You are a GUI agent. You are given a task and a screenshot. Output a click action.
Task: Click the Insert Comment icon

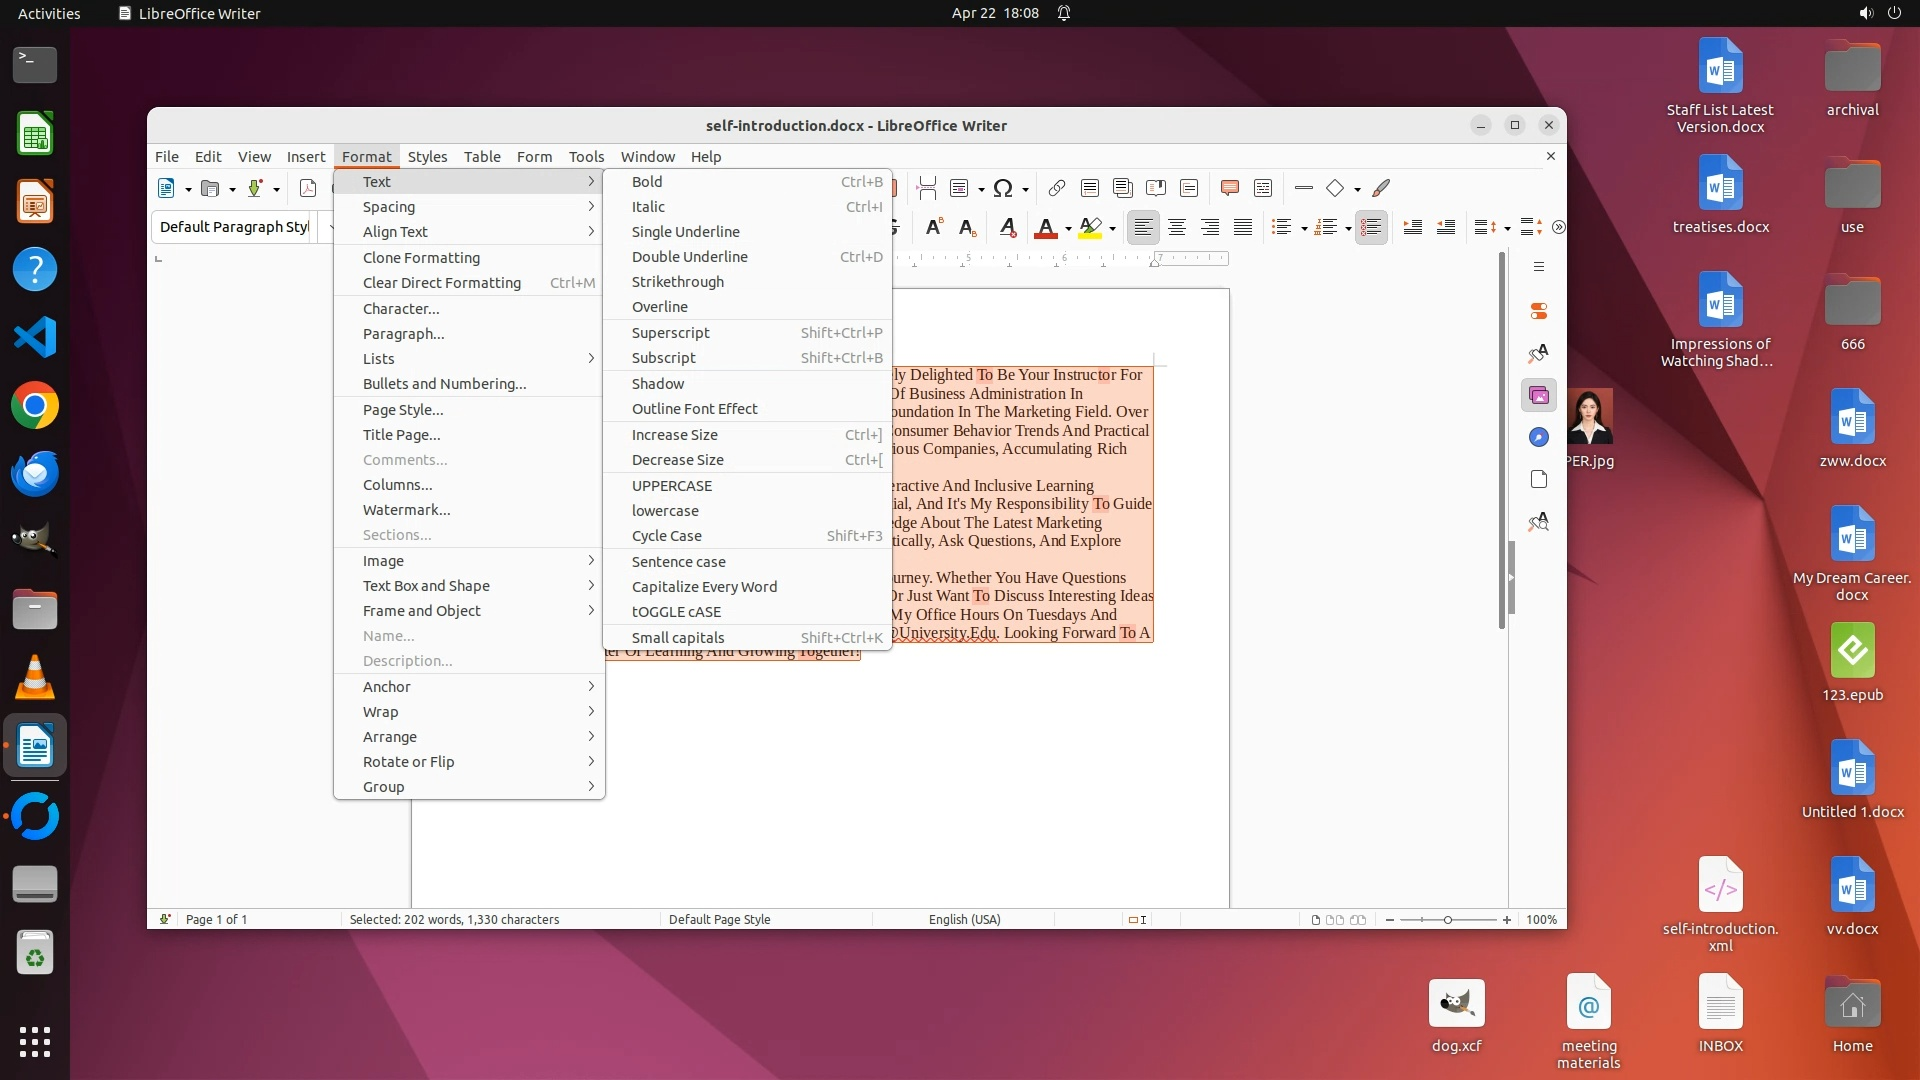[x=1230, y=188]
